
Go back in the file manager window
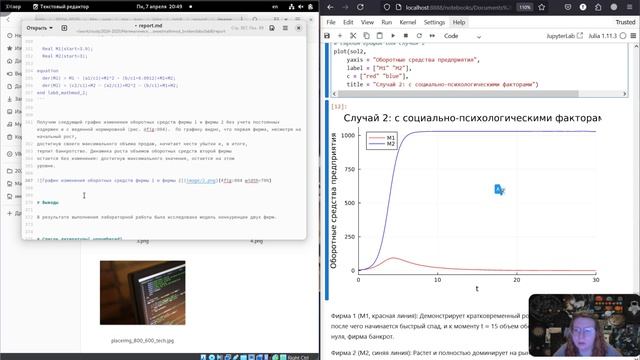coord(8,19)
